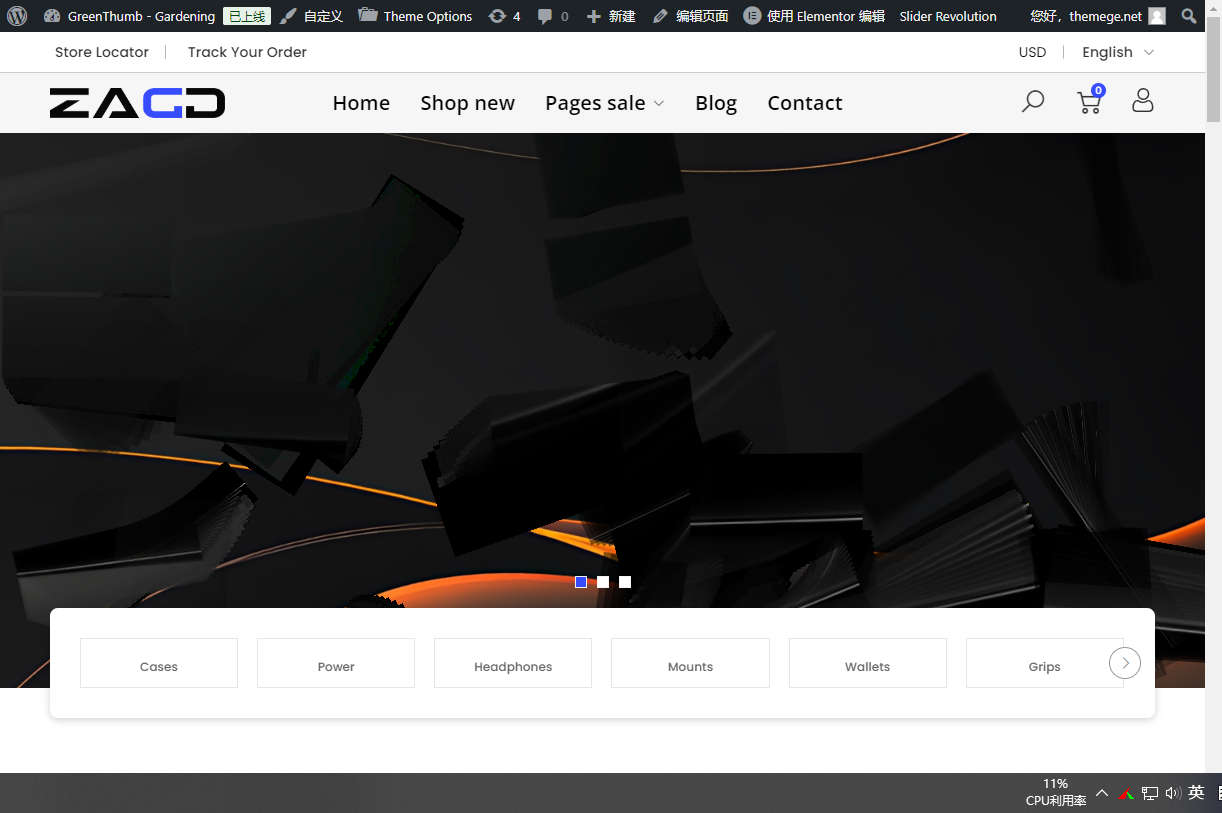Open the Mounts category
The width and height of the screenshot is (1222, 813).
(690, 663)
